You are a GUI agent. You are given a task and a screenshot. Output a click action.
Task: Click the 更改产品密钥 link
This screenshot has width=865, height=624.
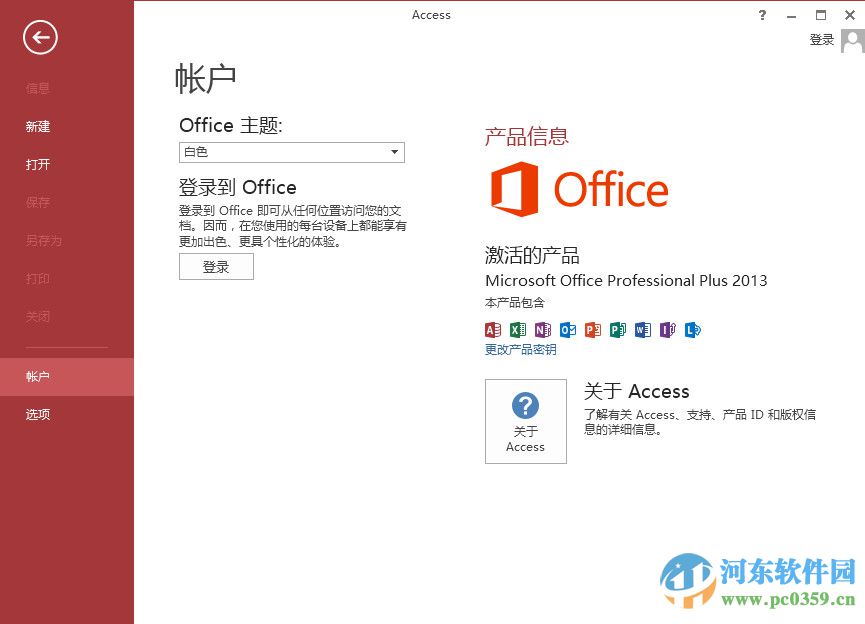(518, 349)
